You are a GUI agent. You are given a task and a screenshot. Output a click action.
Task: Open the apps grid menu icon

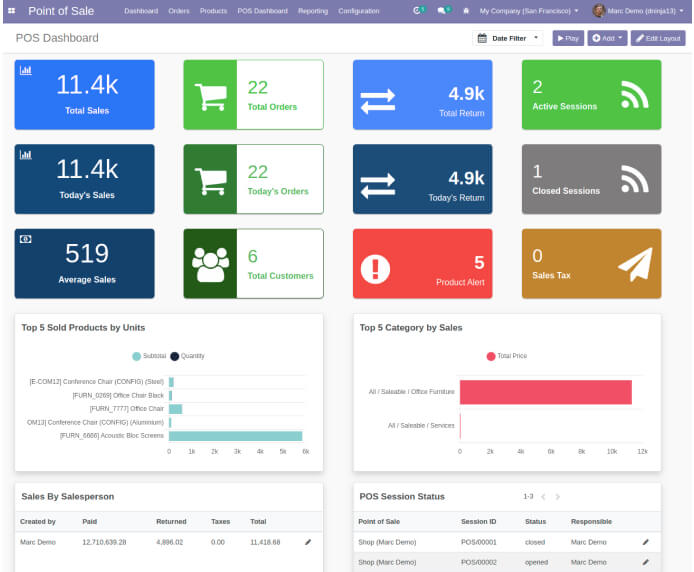[12, 11]
